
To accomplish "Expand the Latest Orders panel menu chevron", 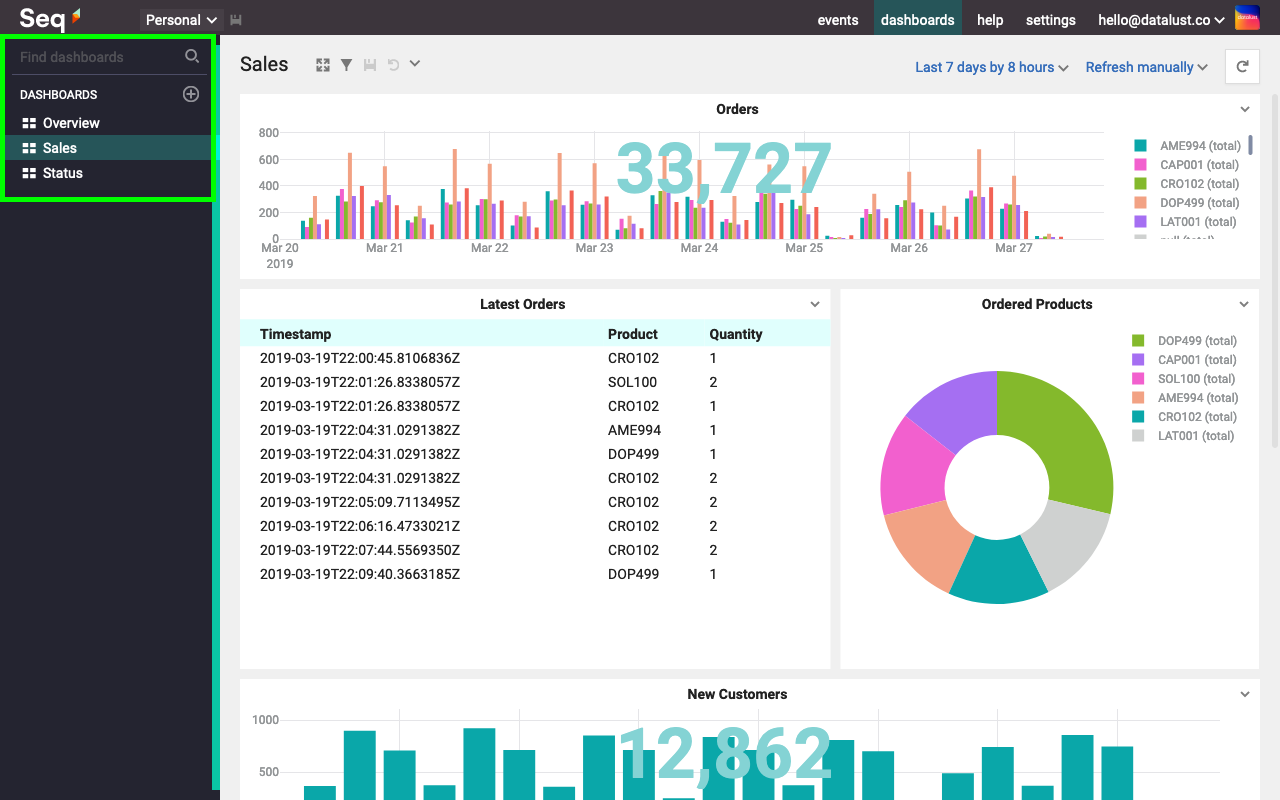I will click(x=815, y=305).
